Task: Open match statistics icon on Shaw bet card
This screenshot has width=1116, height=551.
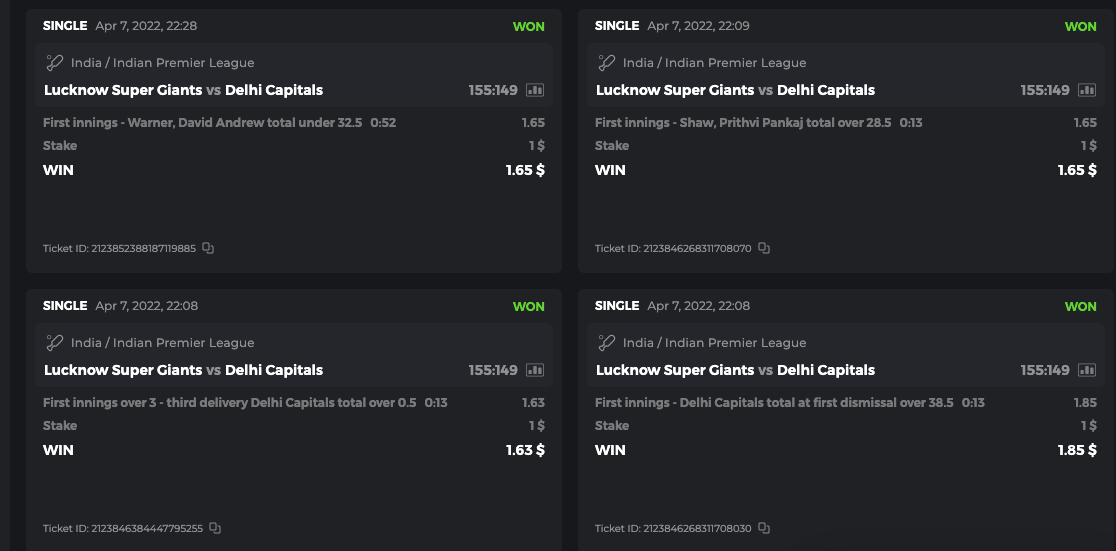Action: point(1087,90)
